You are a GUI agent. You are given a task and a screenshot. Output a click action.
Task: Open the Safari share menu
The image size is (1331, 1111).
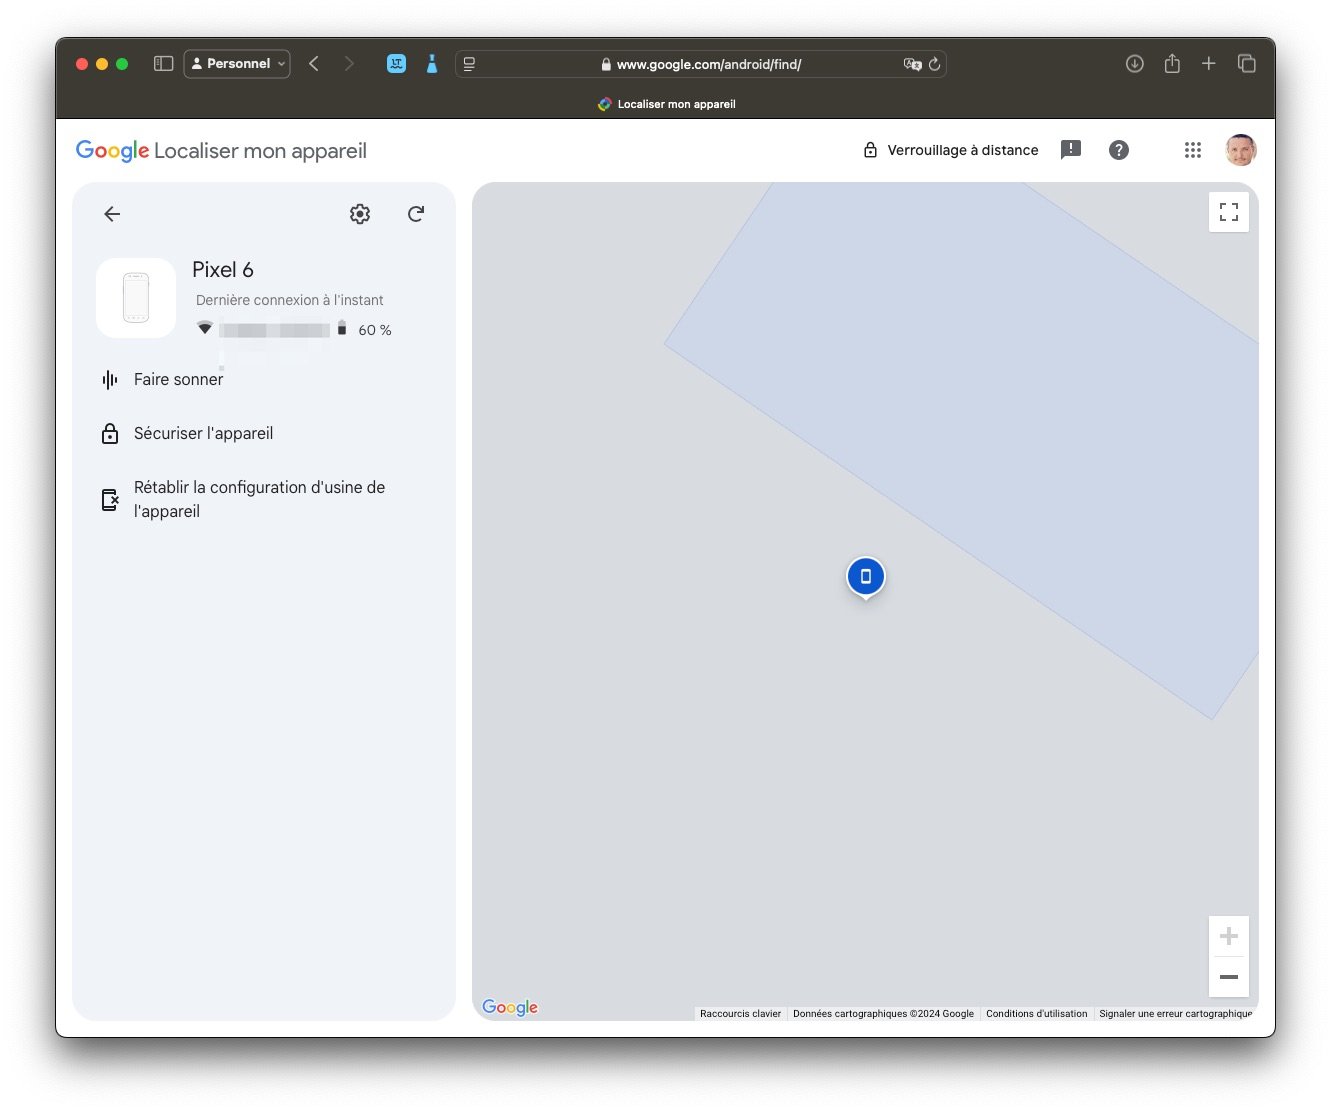coord(1172,64)
